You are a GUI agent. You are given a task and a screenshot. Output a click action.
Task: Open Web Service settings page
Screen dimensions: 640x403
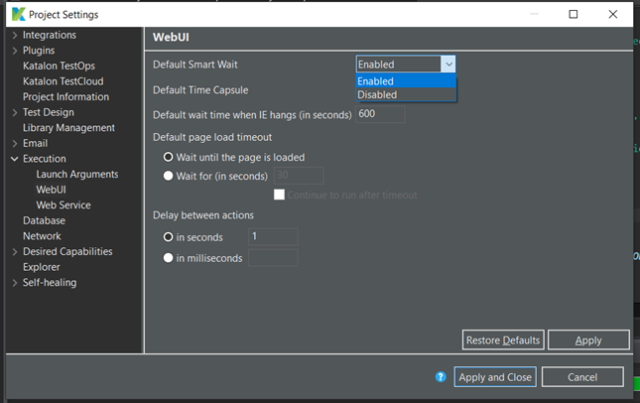(63, 205)
